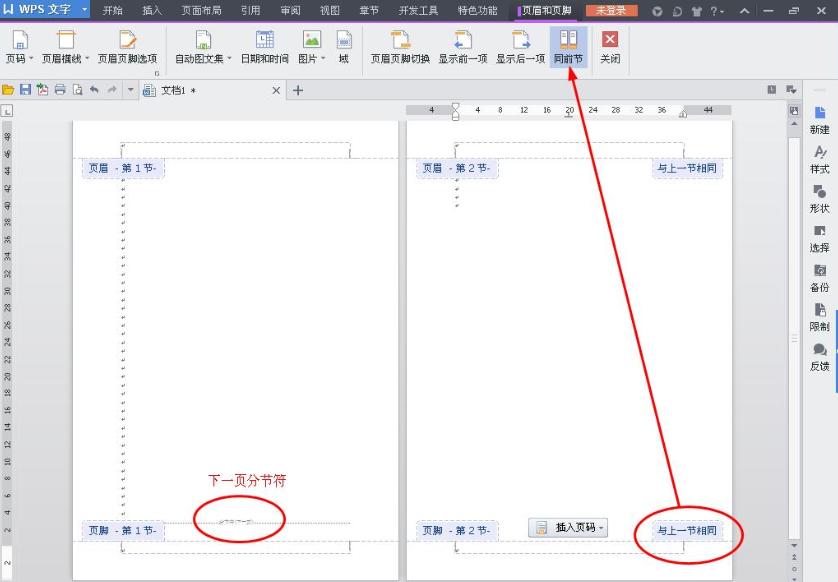Toggle 同前节 link to previous section
The width and height of the screenshot is (838, 582).
(567, 41)
